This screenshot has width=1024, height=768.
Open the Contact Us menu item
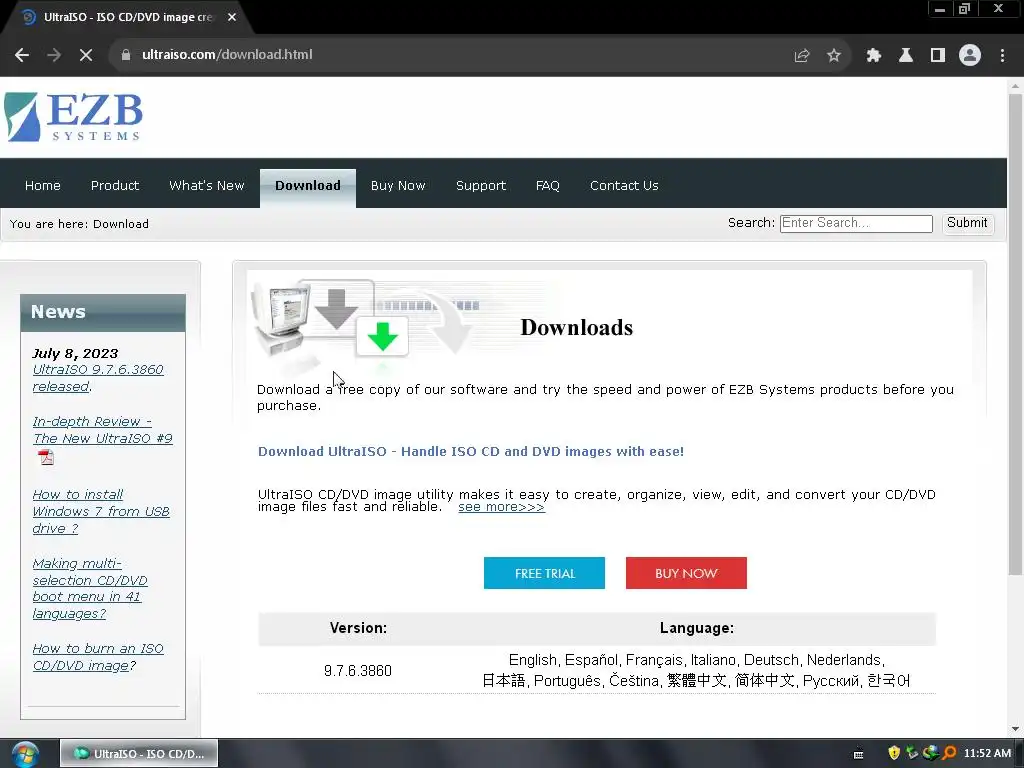pyautogui.click(x=624, y=185)
